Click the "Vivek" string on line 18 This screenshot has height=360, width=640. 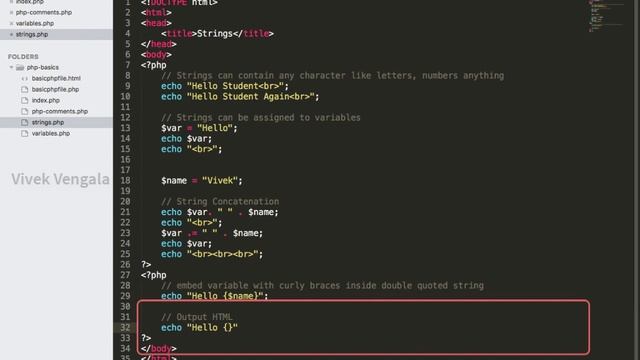click(x=220, y=180)
